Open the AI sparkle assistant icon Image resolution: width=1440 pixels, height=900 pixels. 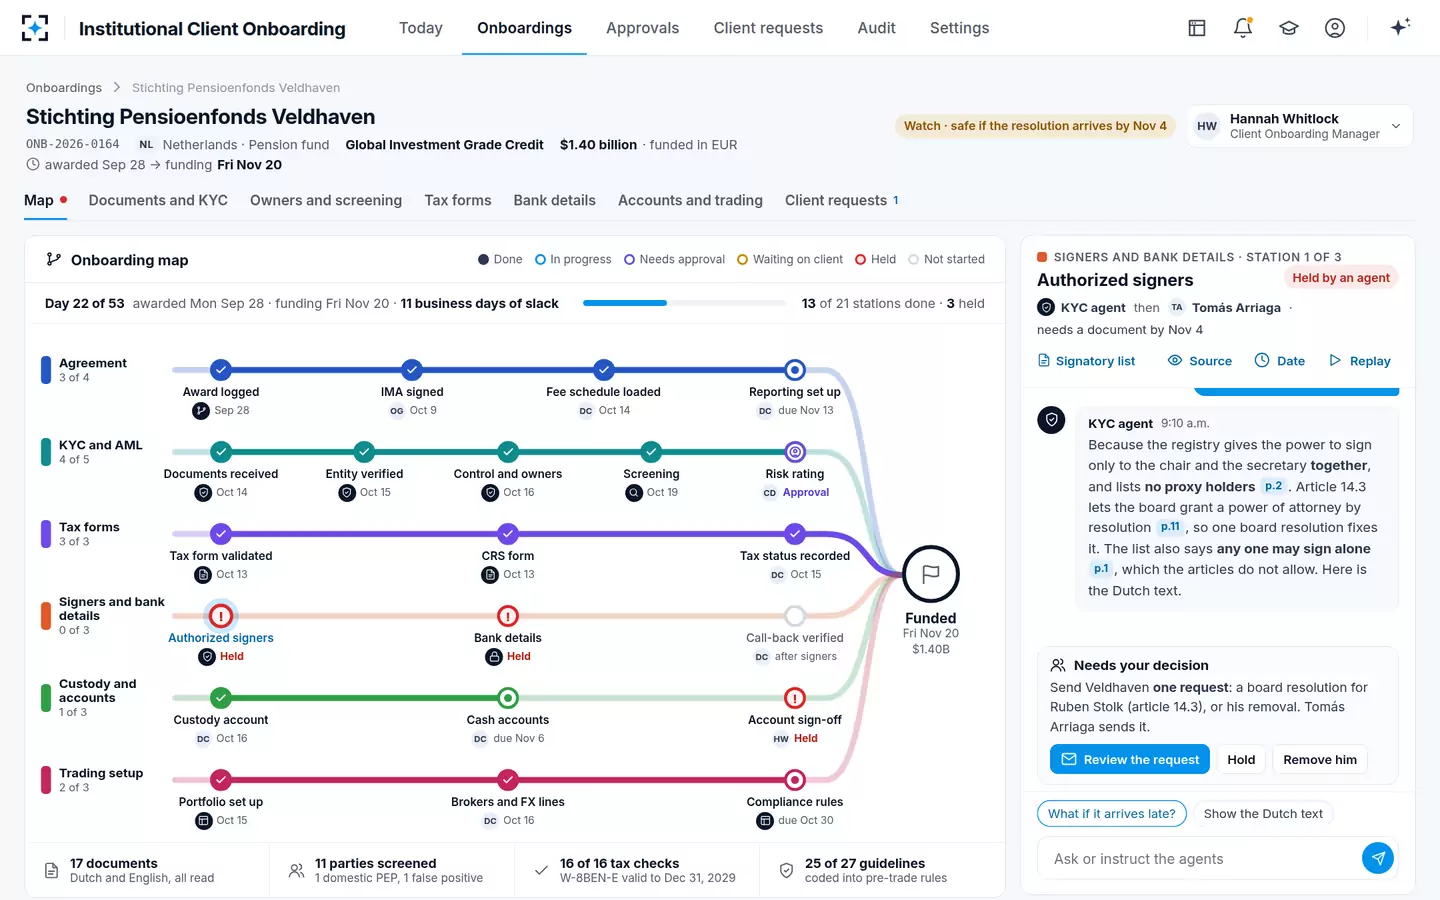tap(1400, 27)
